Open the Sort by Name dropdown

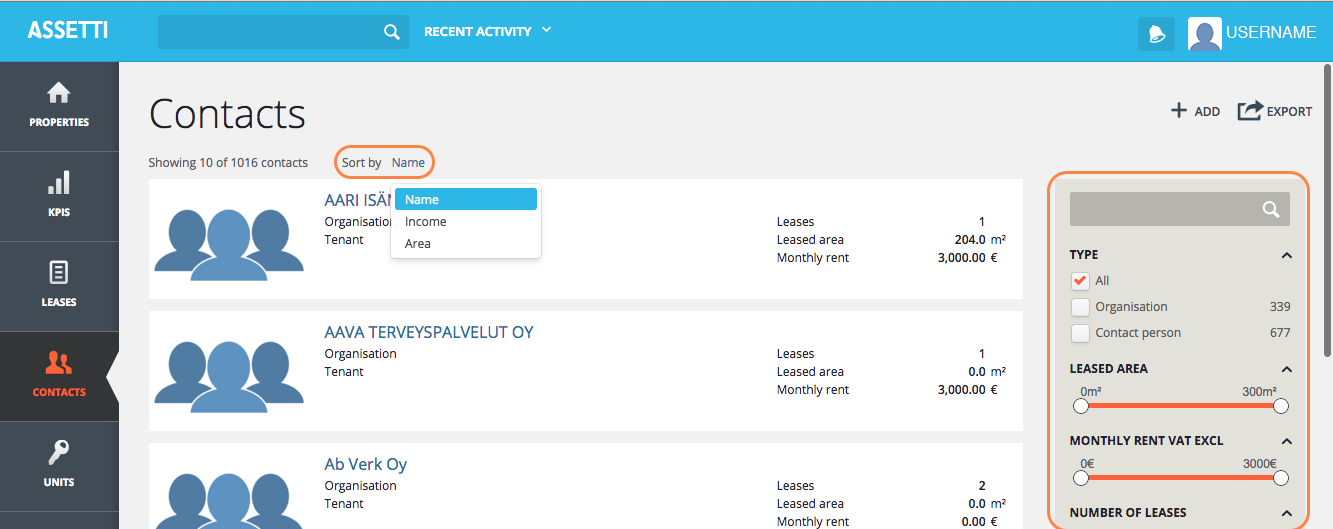point(408,163)
